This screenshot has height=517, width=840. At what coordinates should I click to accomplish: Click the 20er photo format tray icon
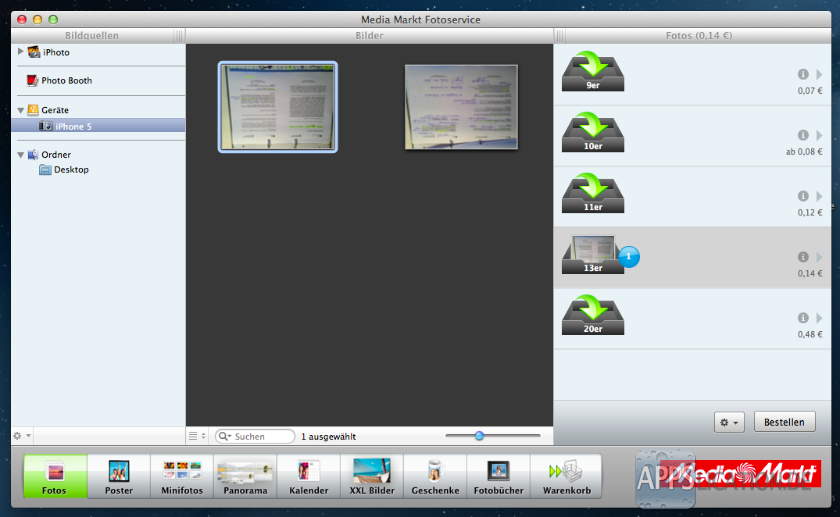pos(592,315)
